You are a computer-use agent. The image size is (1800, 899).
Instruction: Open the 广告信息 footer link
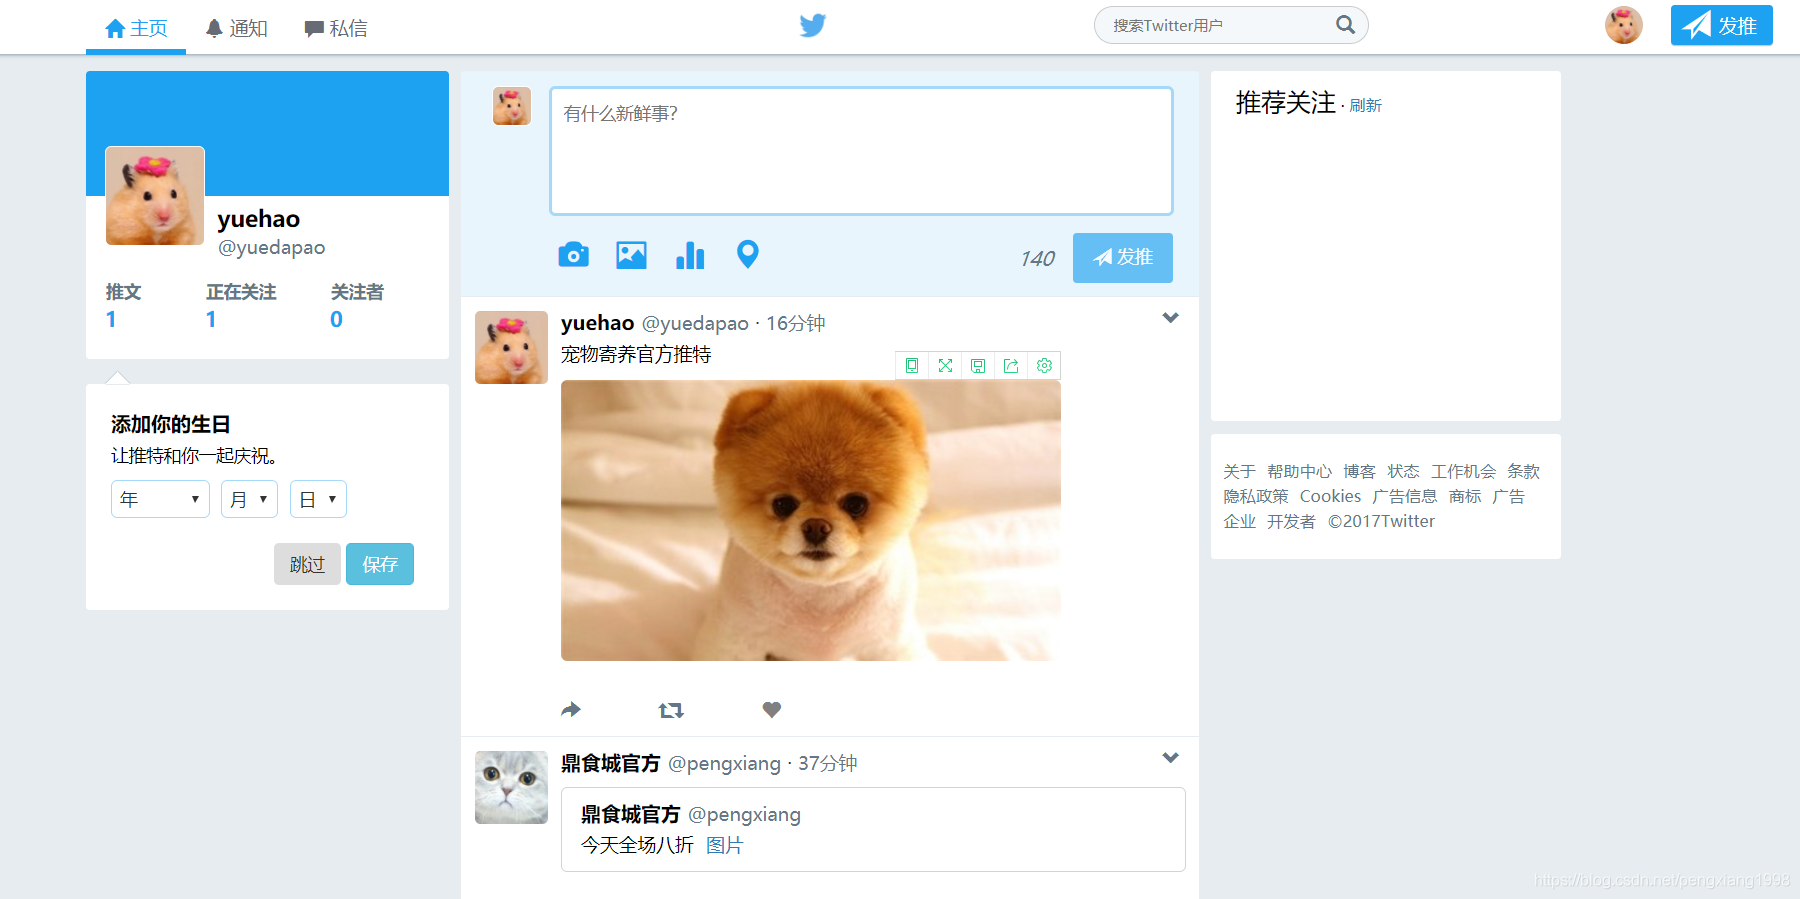pyautogui.click(x=1404, y=496)
